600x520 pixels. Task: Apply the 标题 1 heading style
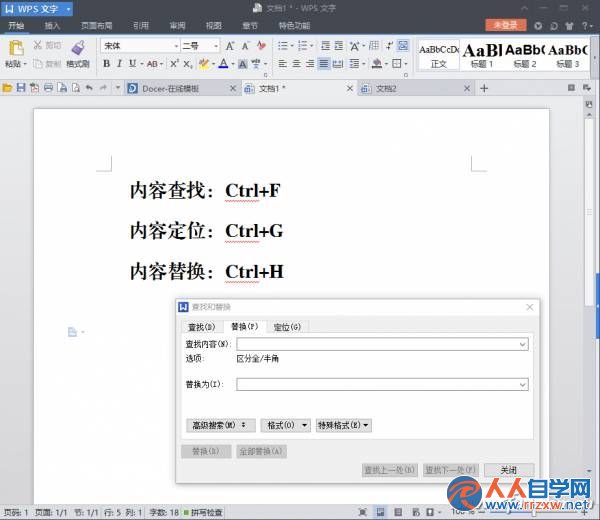click(481, 56)
